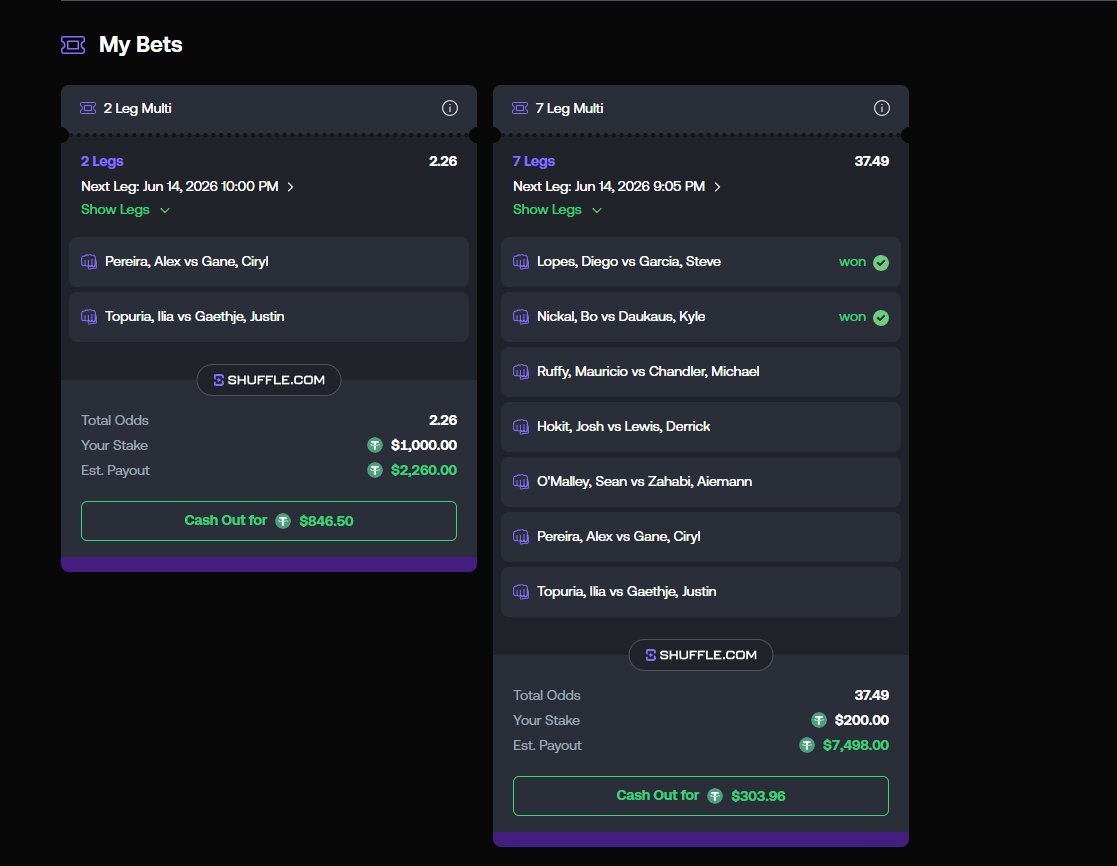The image size is (1117, 866).
Task: Click the 7 Leg Multi card title
Action: pyautogui.click(x=569, y=108)
